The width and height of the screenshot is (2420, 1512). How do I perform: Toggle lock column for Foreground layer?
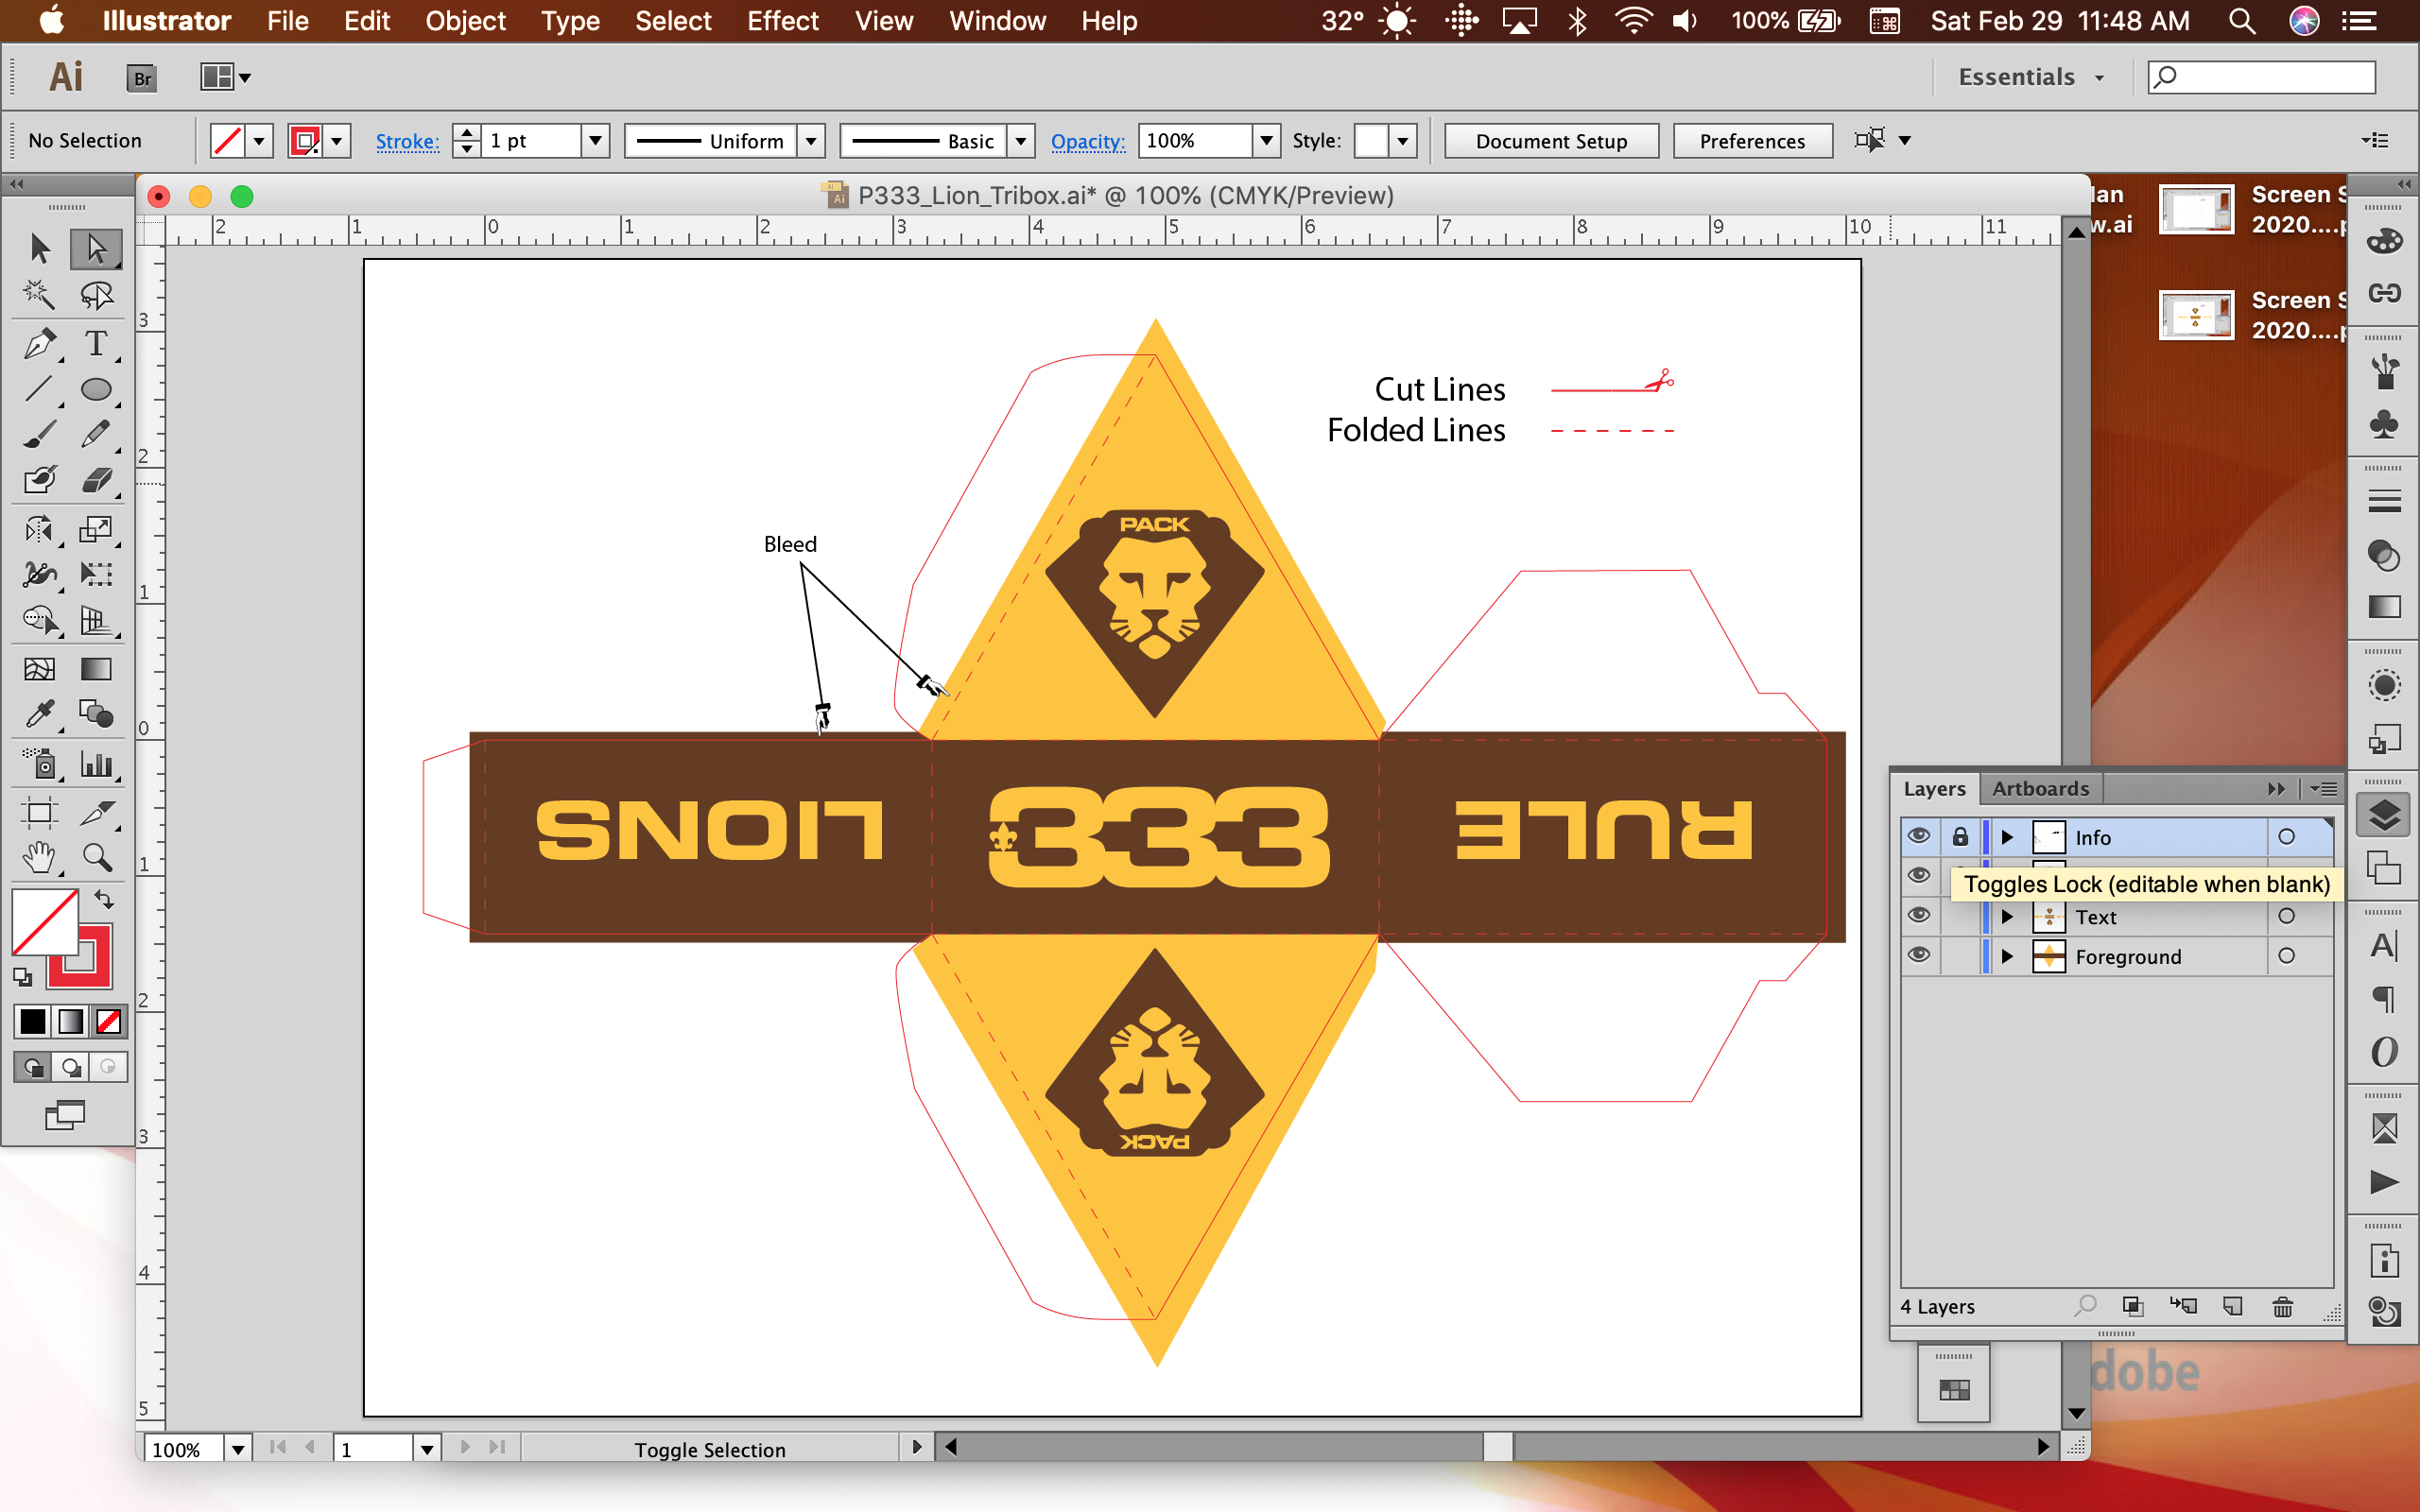click(1960, 956)
